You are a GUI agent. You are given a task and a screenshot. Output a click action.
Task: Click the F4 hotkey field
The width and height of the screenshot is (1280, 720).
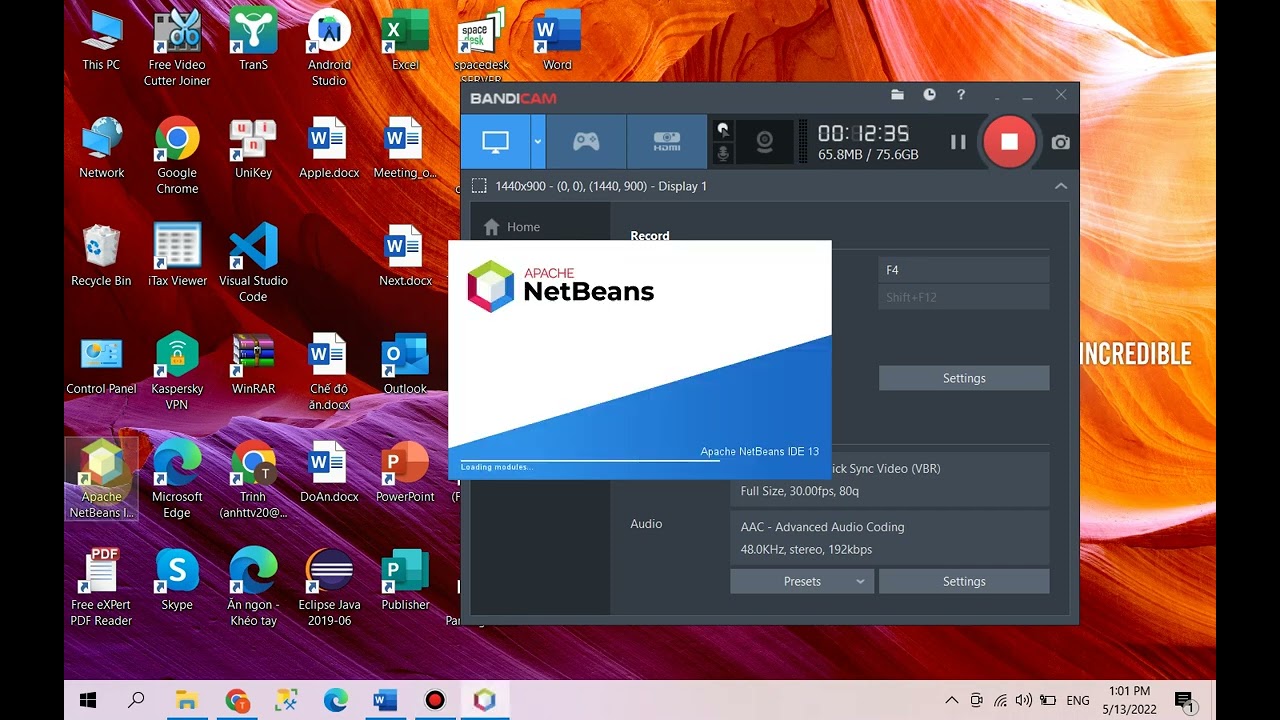click(964, 270)
